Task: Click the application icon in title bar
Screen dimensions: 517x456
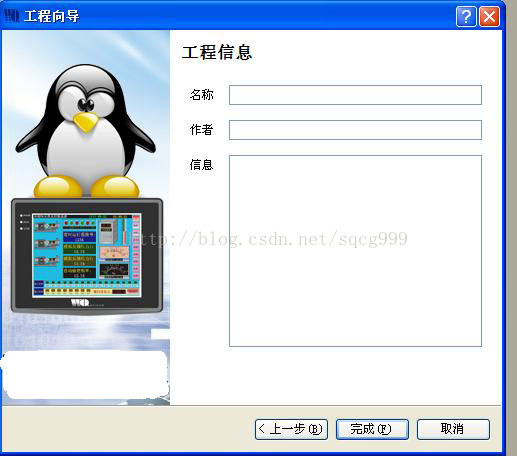Action: tap(12, 16)
